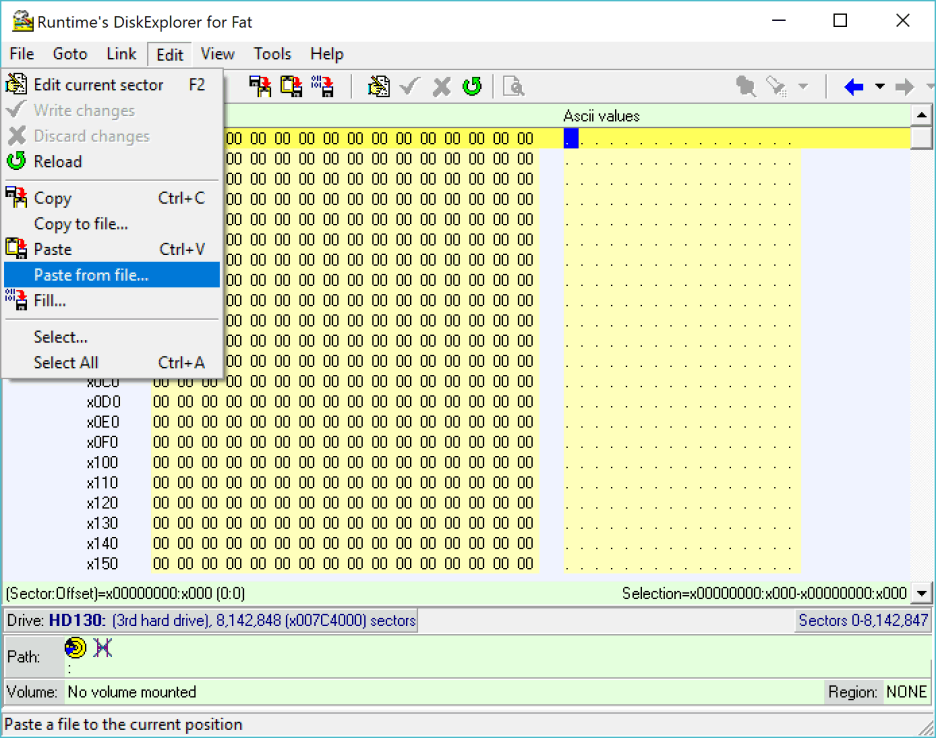936x738 pixels.
Task: Click the yellow drive icon in Path
Action: point(76,649)
